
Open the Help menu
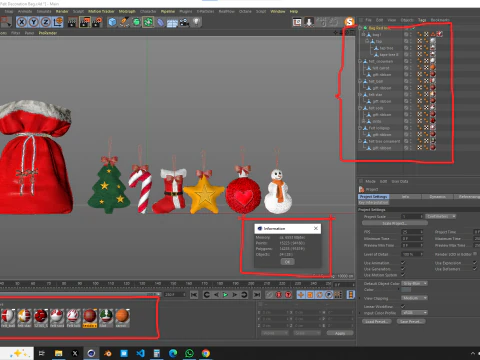click(x=294, y=11)
